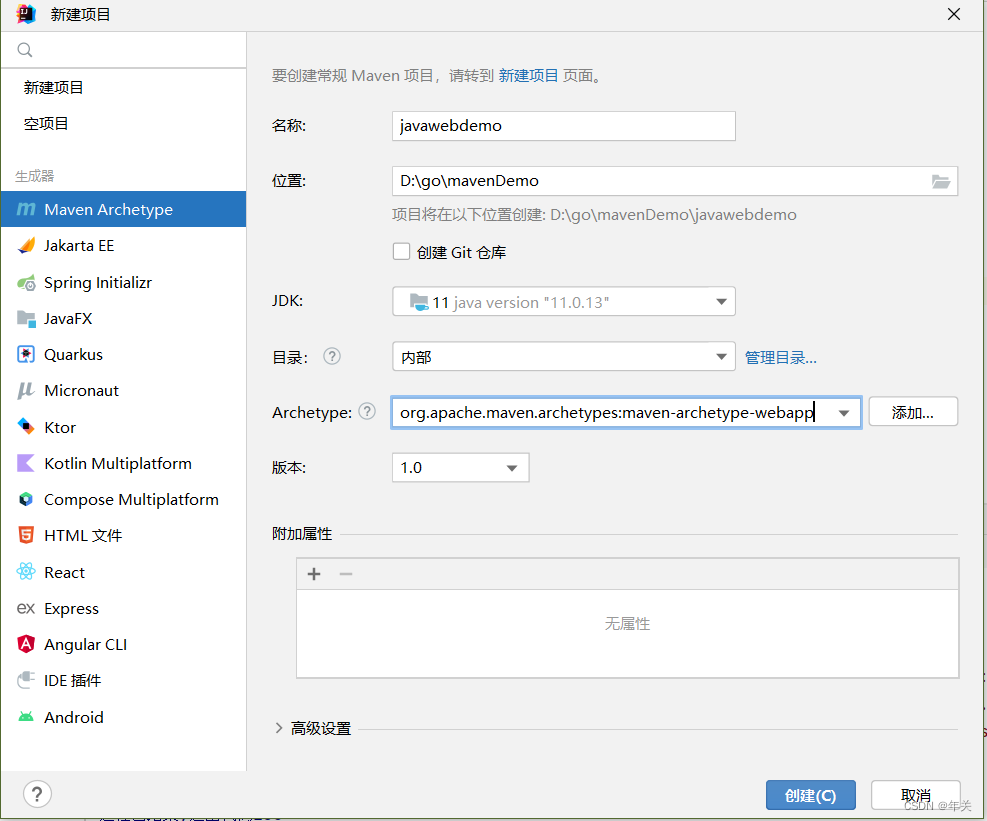Show help for Archetype field

[367, 411]
